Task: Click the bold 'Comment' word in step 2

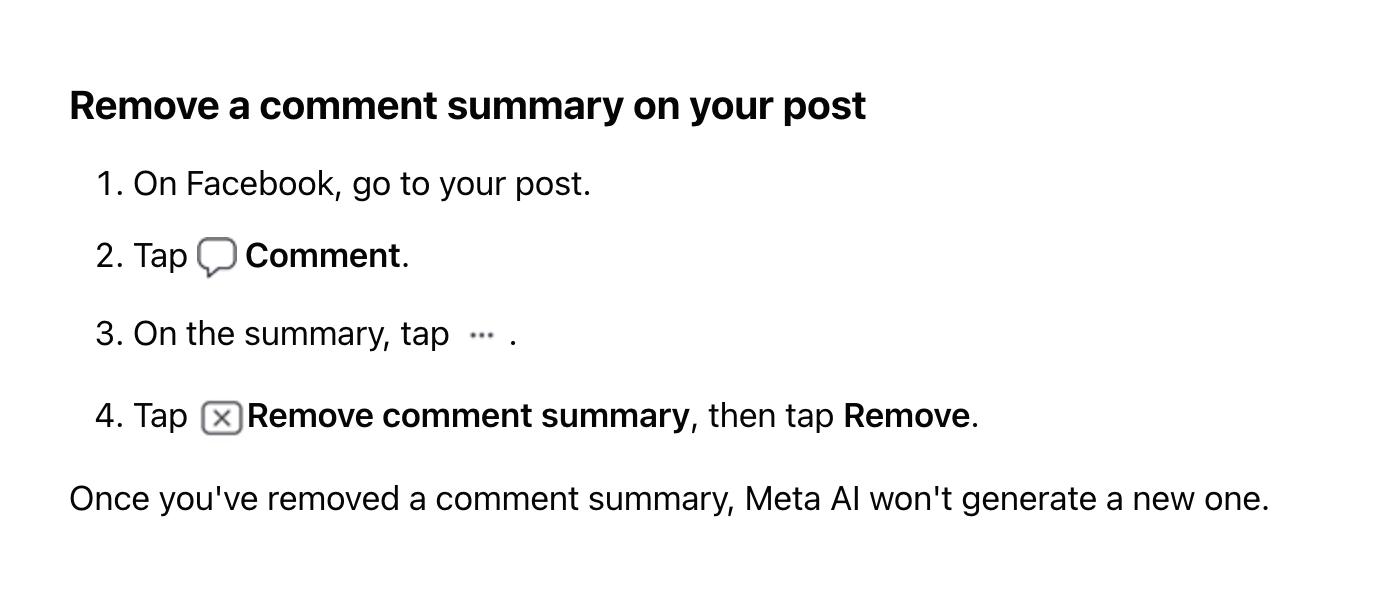Action: click(323, 256)
